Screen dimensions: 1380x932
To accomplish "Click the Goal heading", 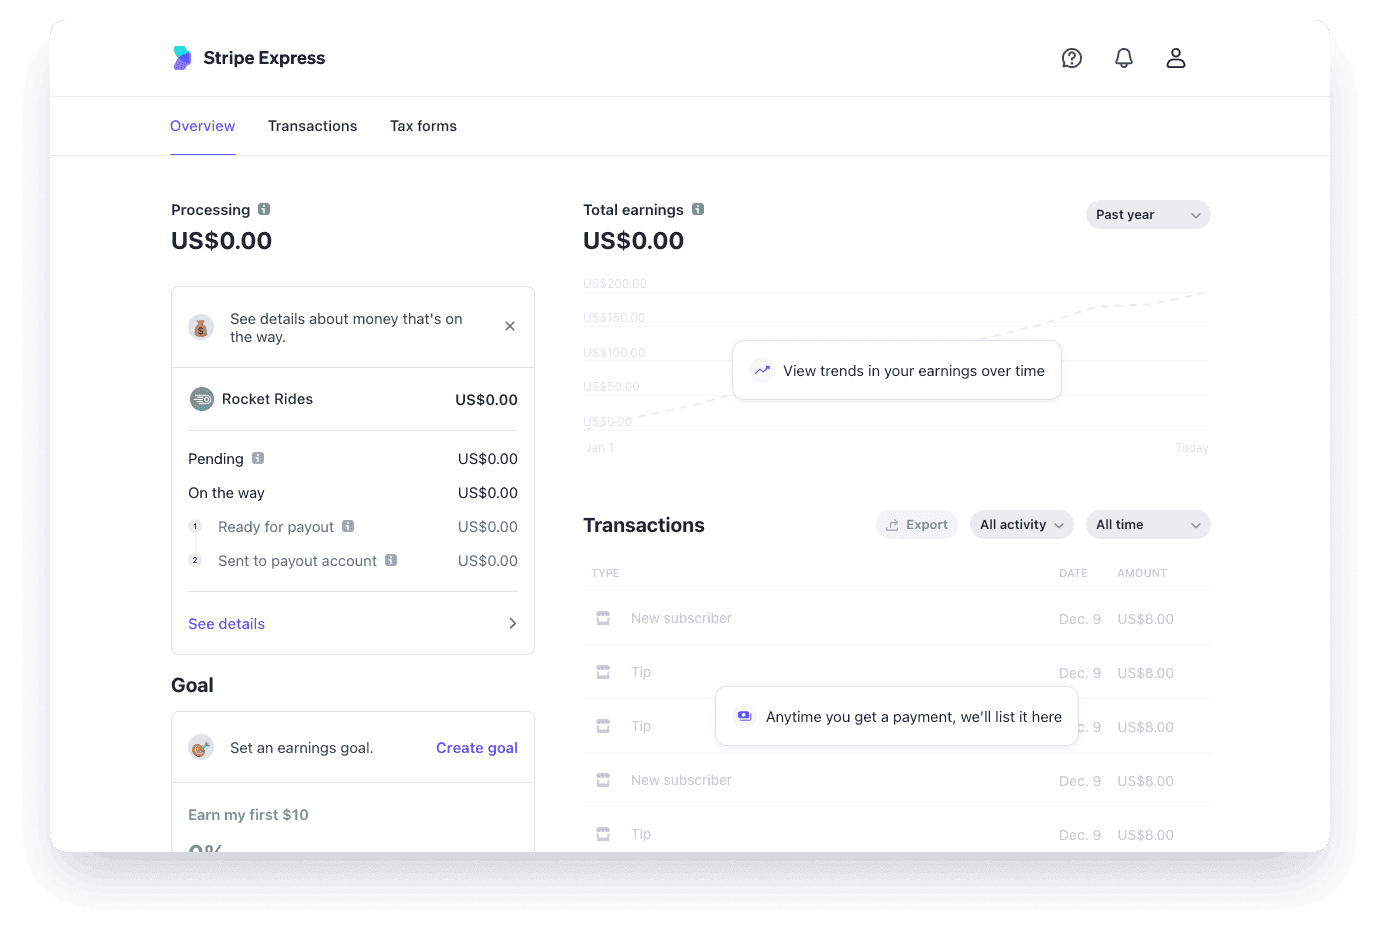I will coord(192,685).
